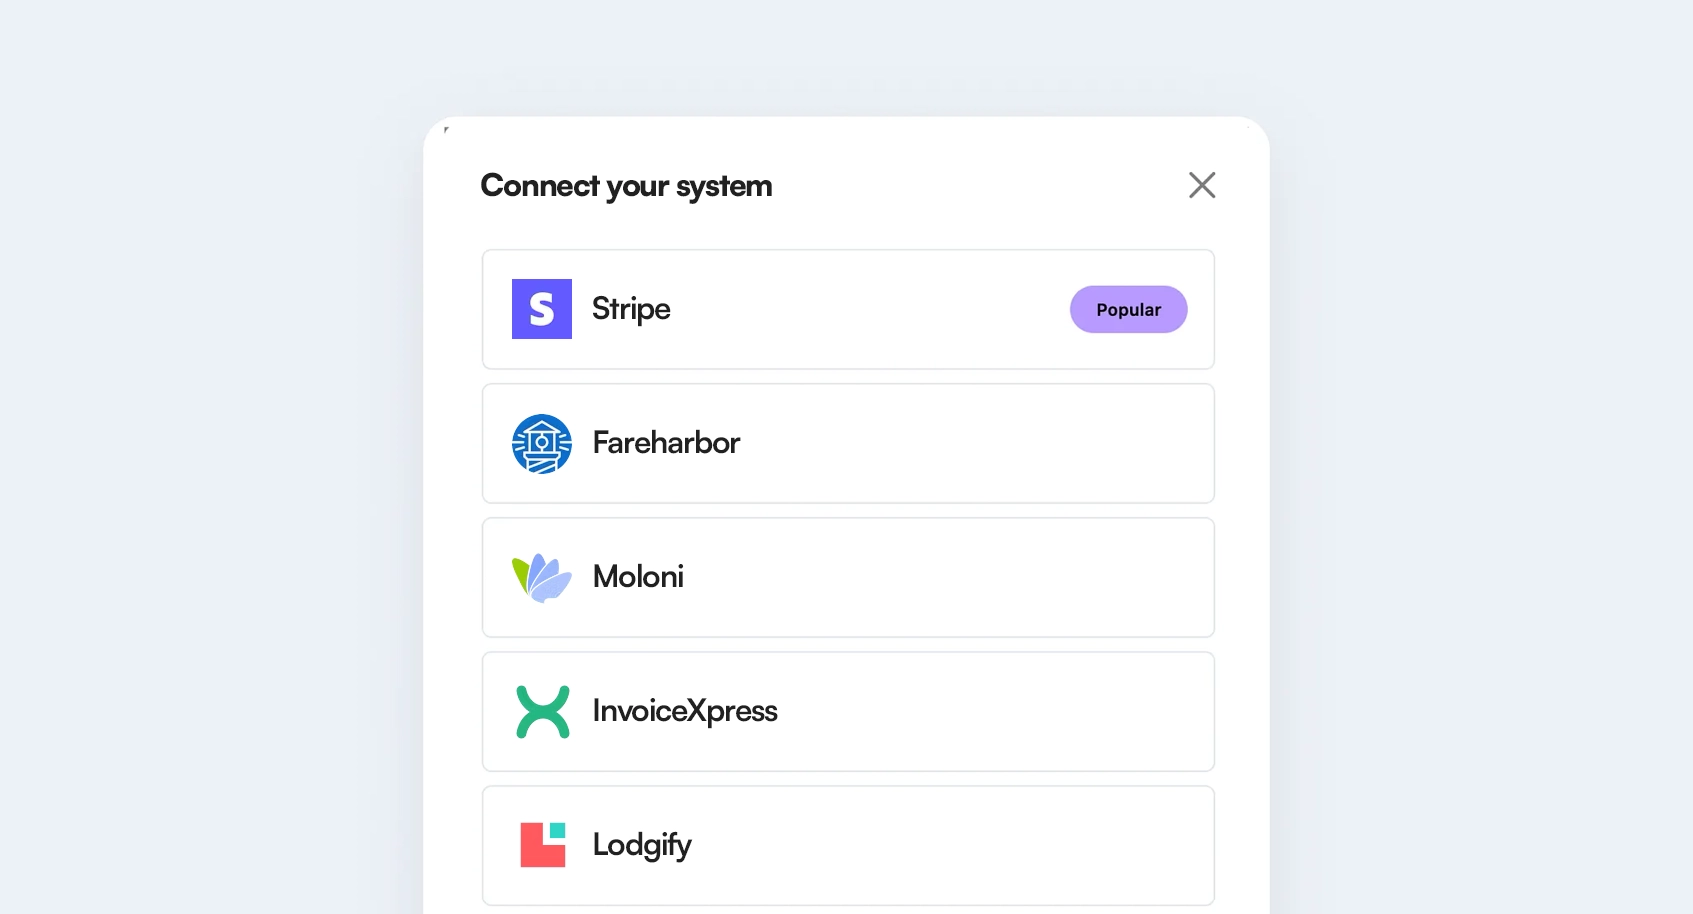Click the Connect your system heading
1693x914 pixels.
coord(626,186)
